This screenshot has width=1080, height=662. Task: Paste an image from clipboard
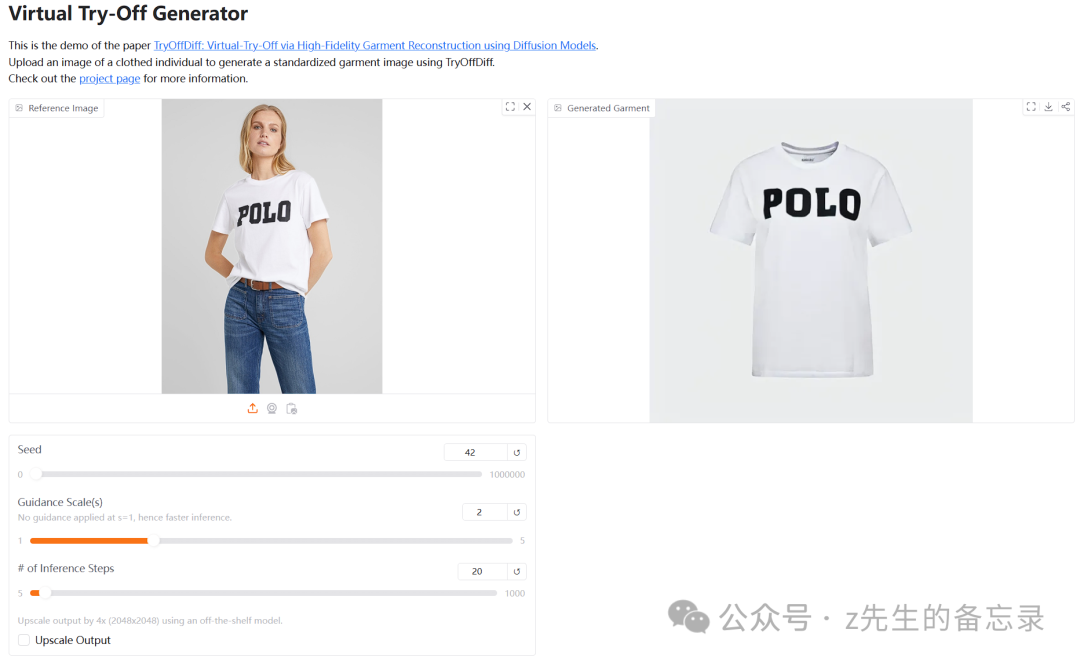pyautogui.click(x=291, y=408)
